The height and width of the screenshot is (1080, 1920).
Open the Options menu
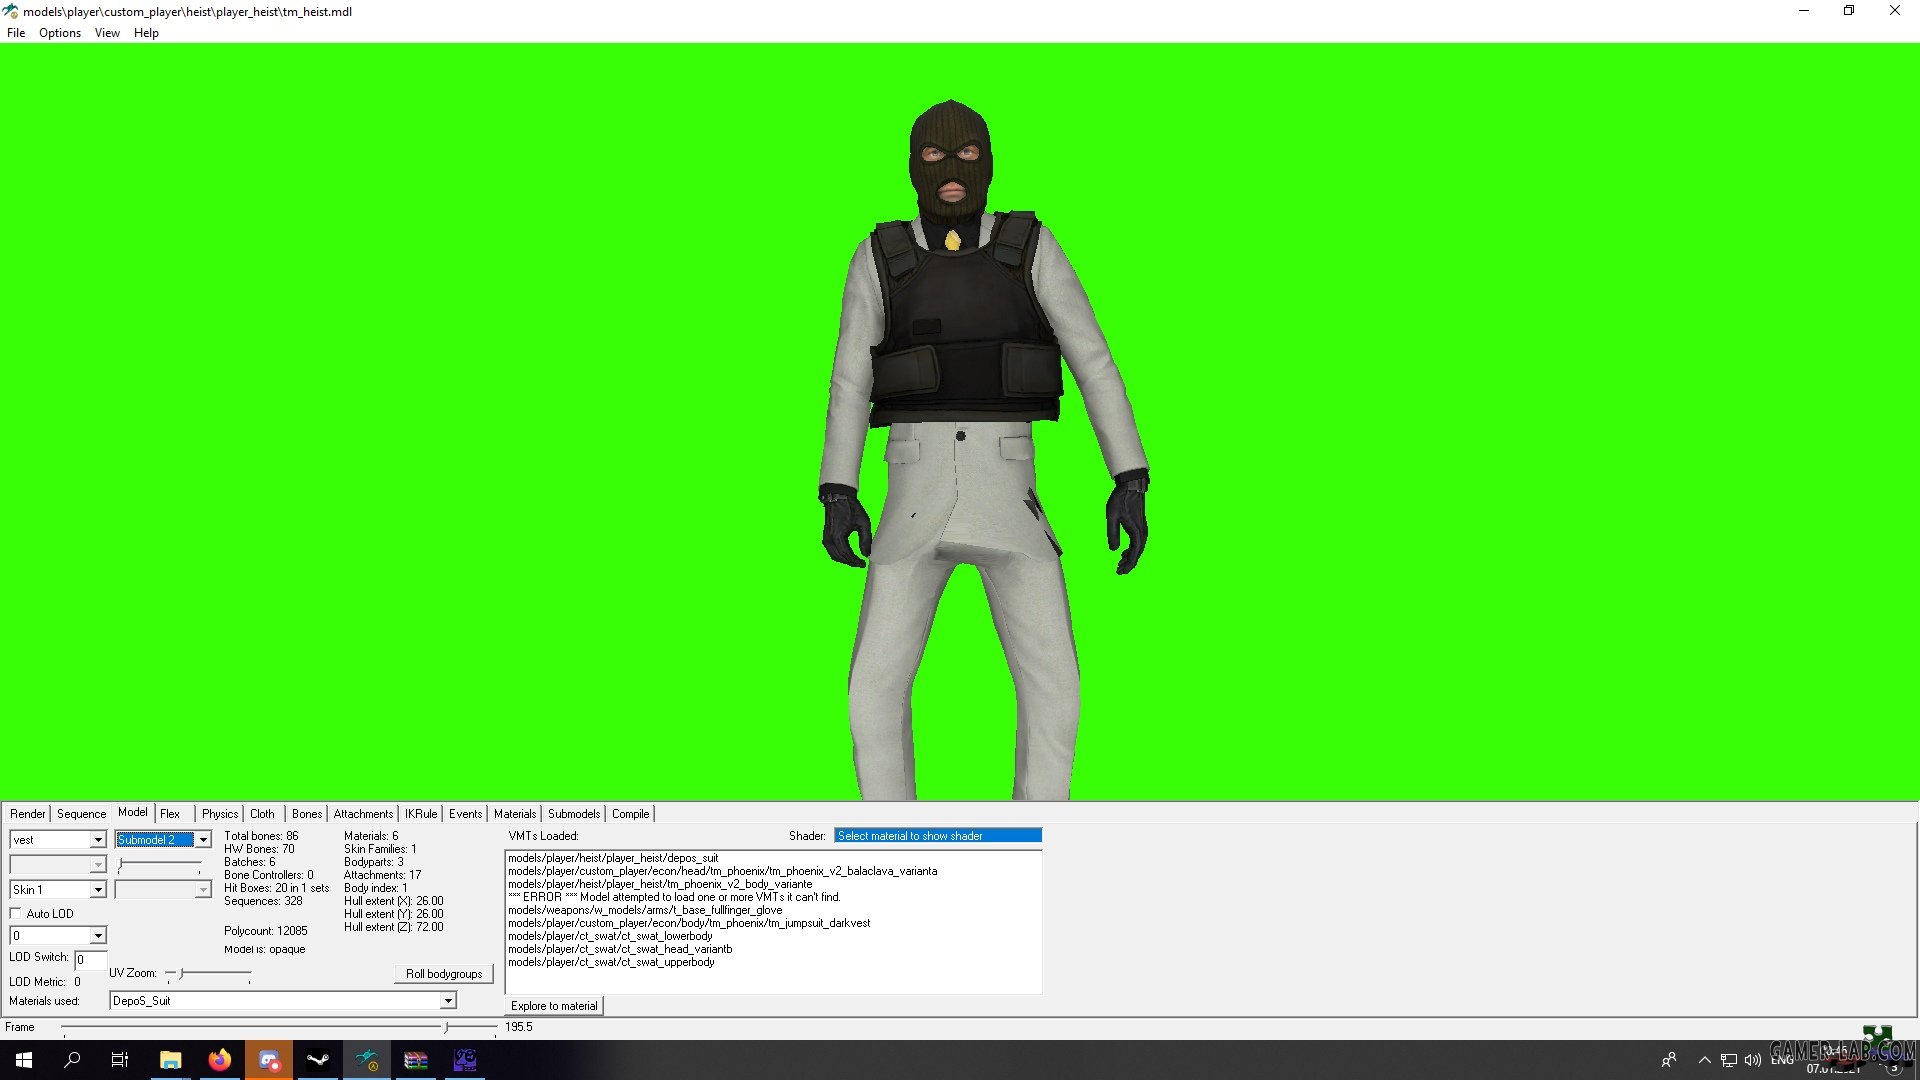tap(60, 33)
